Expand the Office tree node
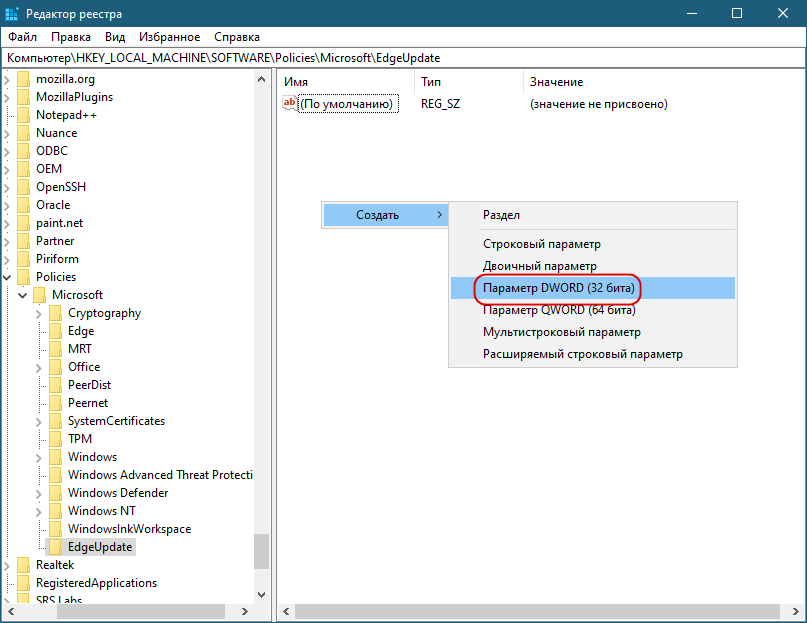Viewport: 807px width, 623px height. pos(39,368)
